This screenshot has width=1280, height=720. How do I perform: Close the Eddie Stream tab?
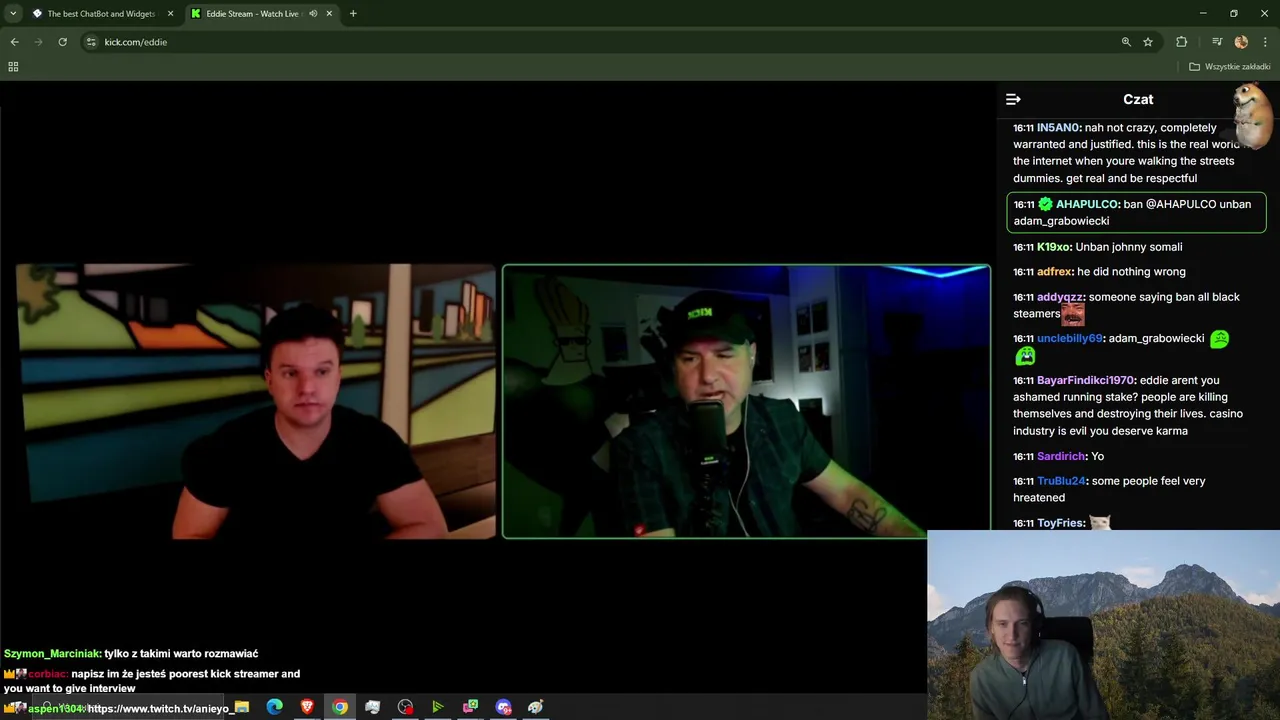(329, 14)
